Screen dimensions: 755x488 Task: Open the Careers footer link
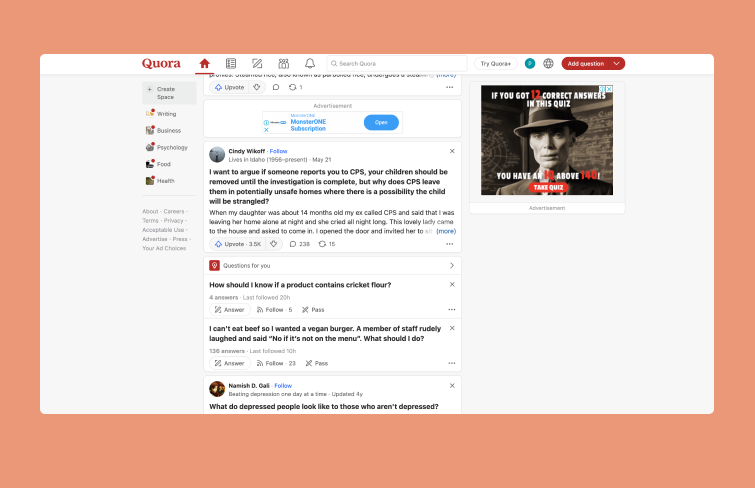tap(174, 211)
